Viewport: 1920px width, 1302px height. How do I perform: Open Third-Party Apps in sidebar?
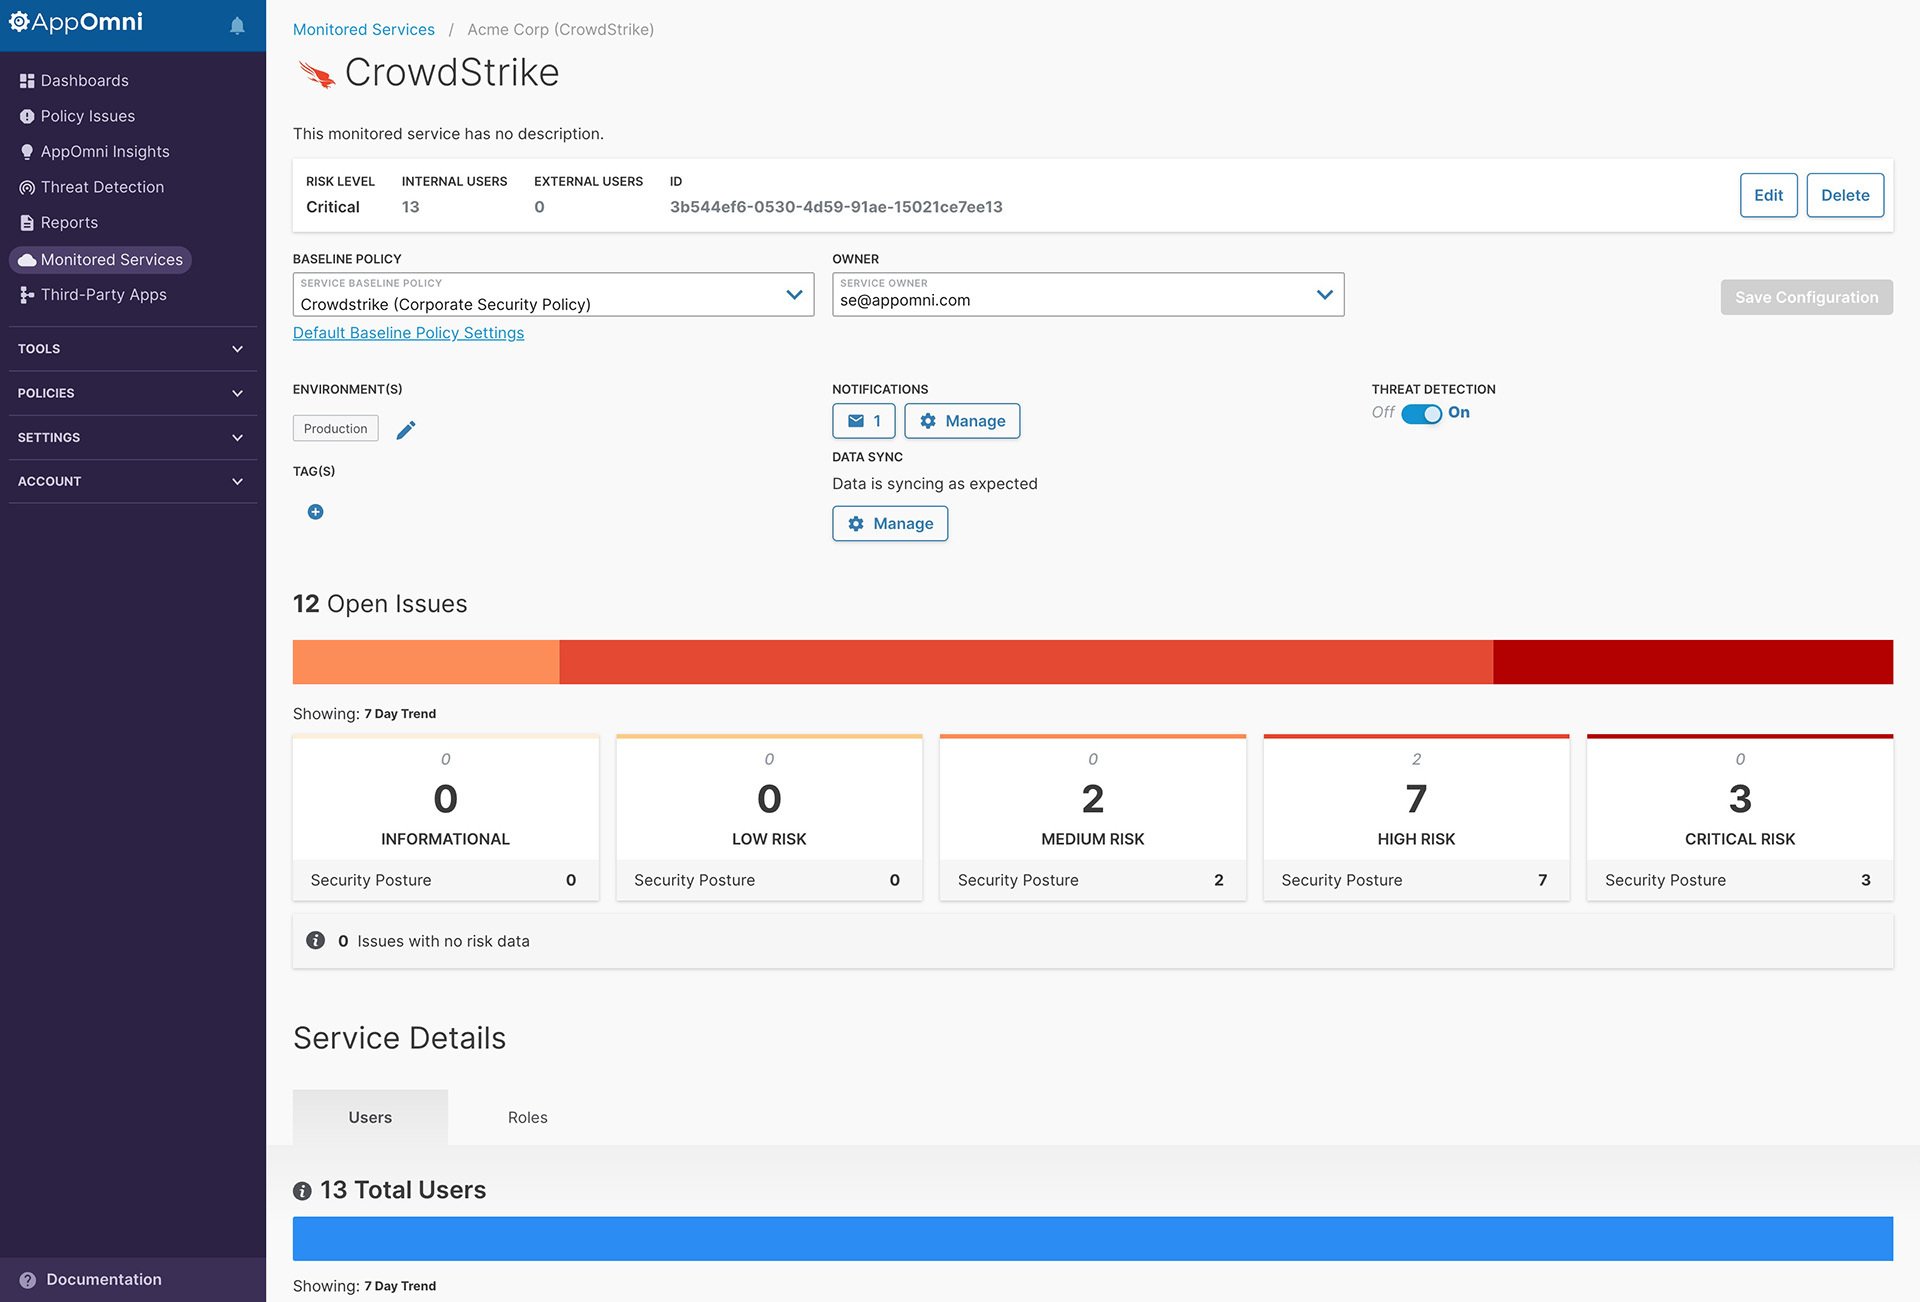point(103,295)
